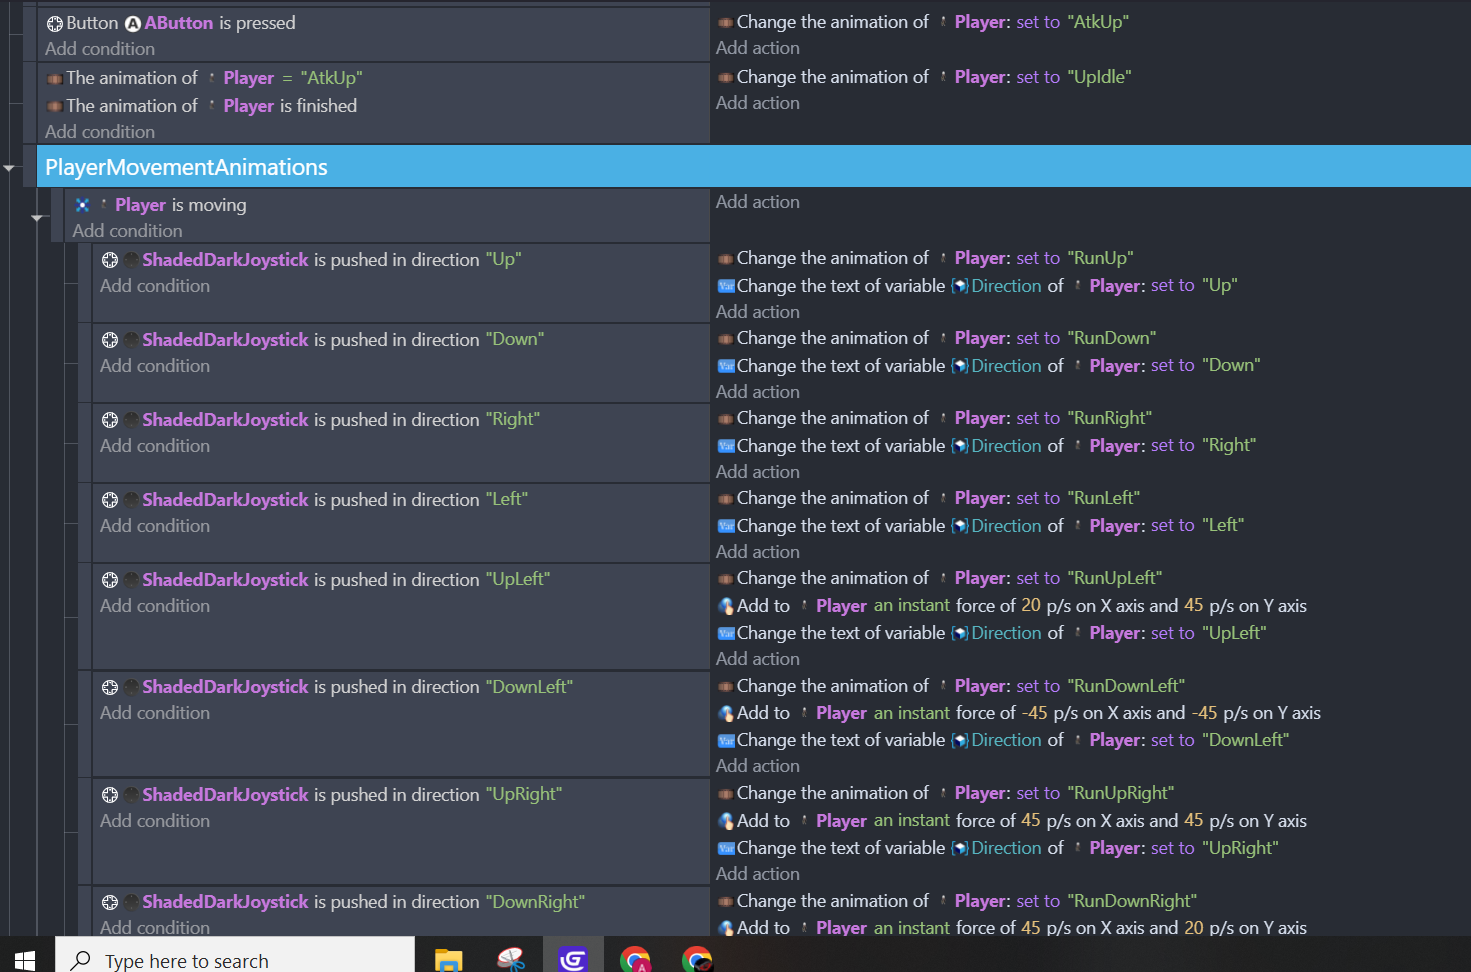Click joystick icon in the "UpRight" direction condition

(x=110, y=795)
